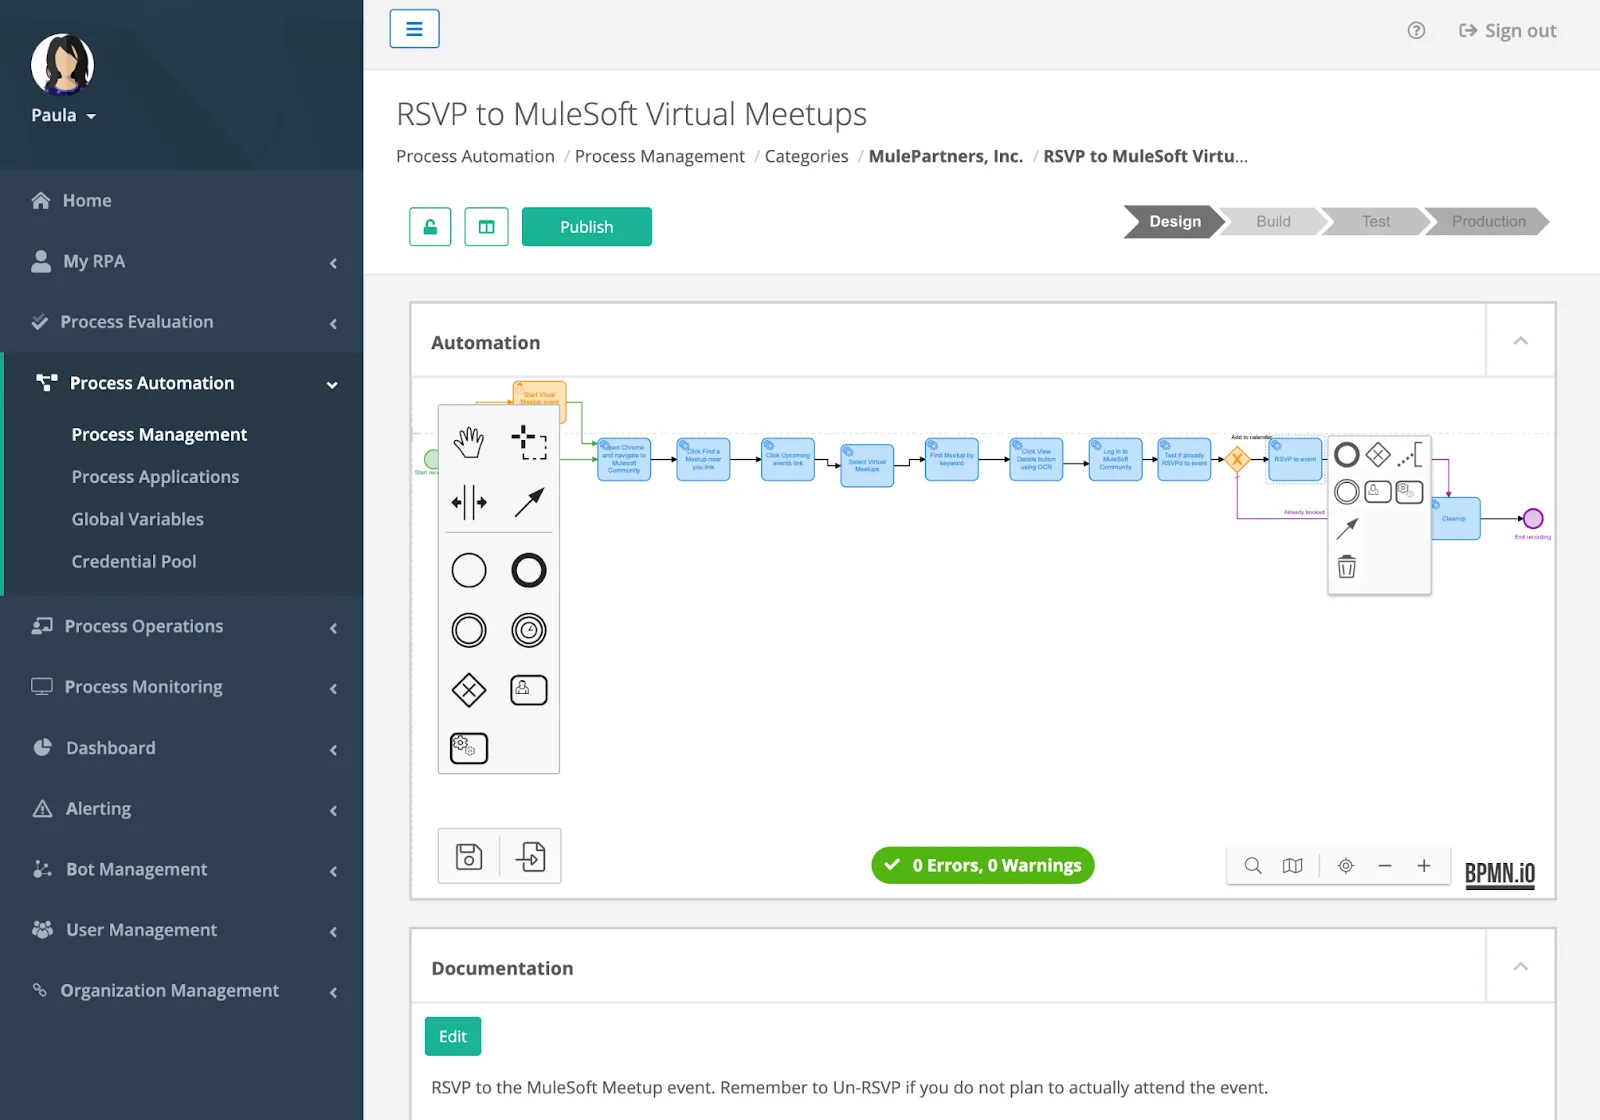The width and height of the screenshot is (1600, 1120).
Task: Create an end event from the palette
Action: (x=529, y=570)
